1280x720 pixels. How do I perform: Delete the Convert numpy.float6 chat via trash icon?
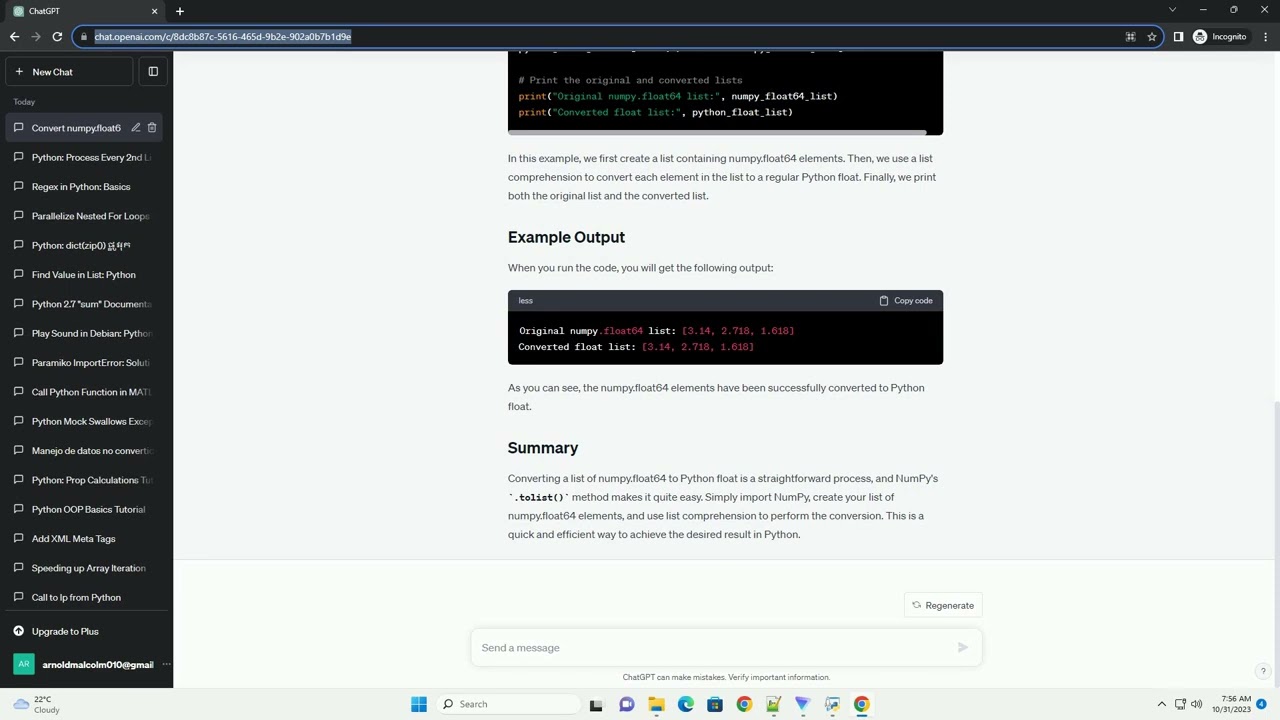coord(152,128)
